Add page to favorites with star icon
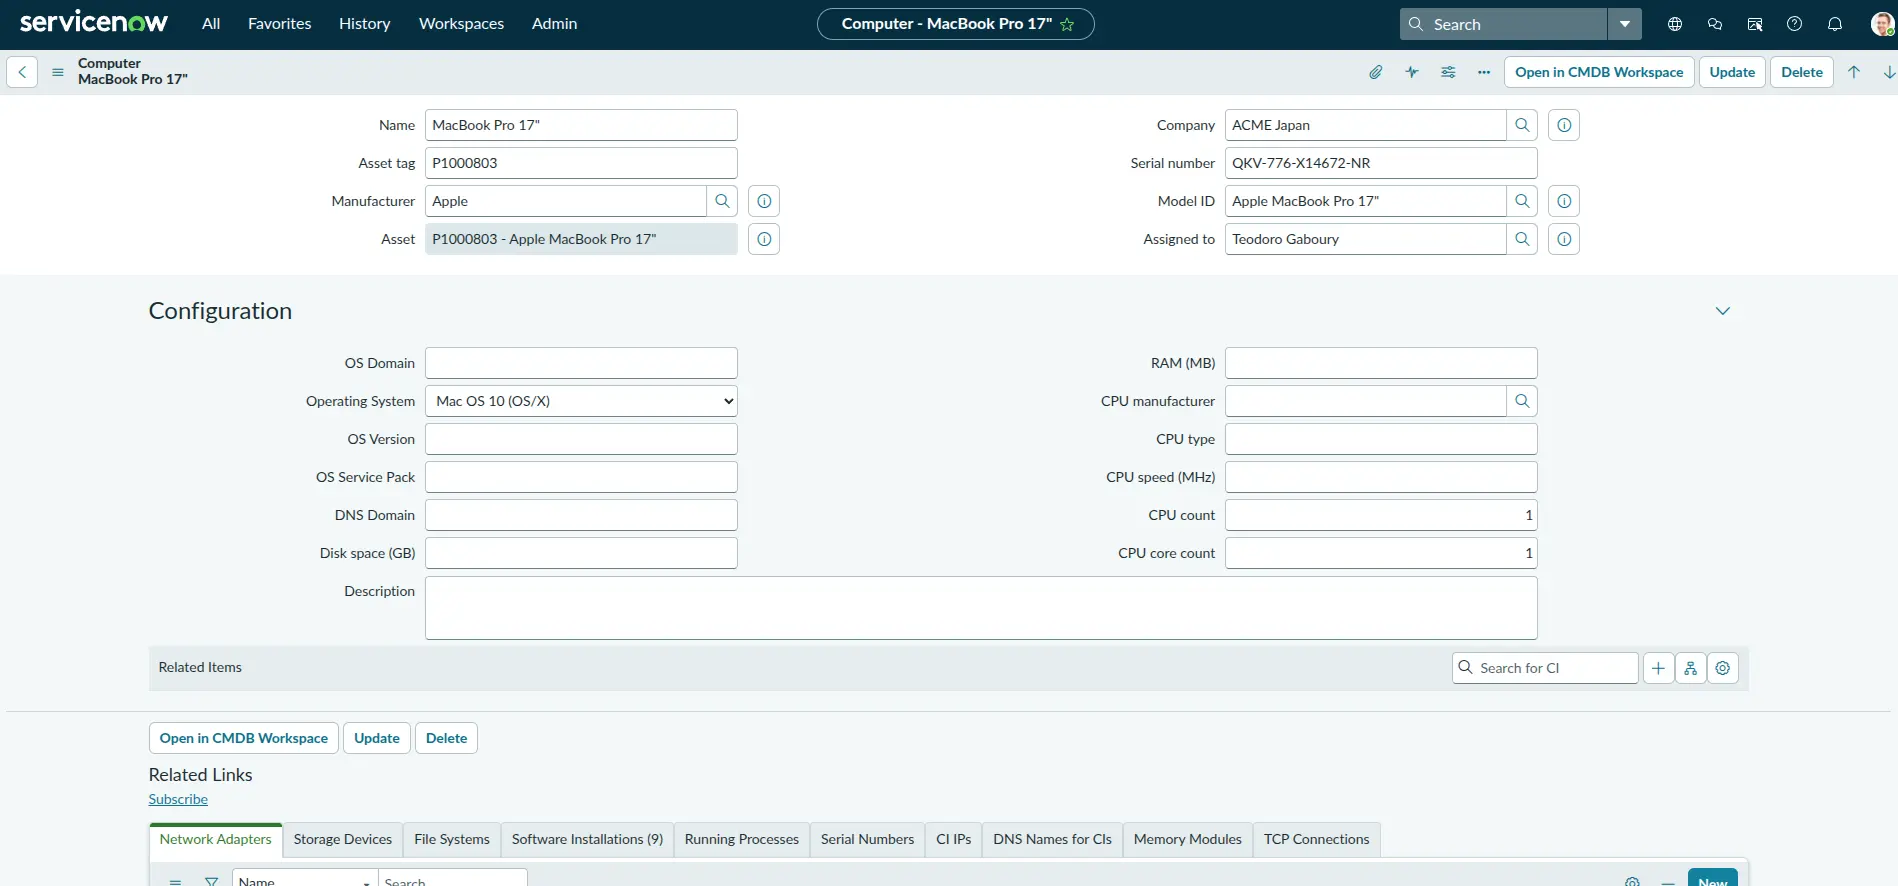The height and width of the screenshot is (886, 1898). (x=1067, y=24)
